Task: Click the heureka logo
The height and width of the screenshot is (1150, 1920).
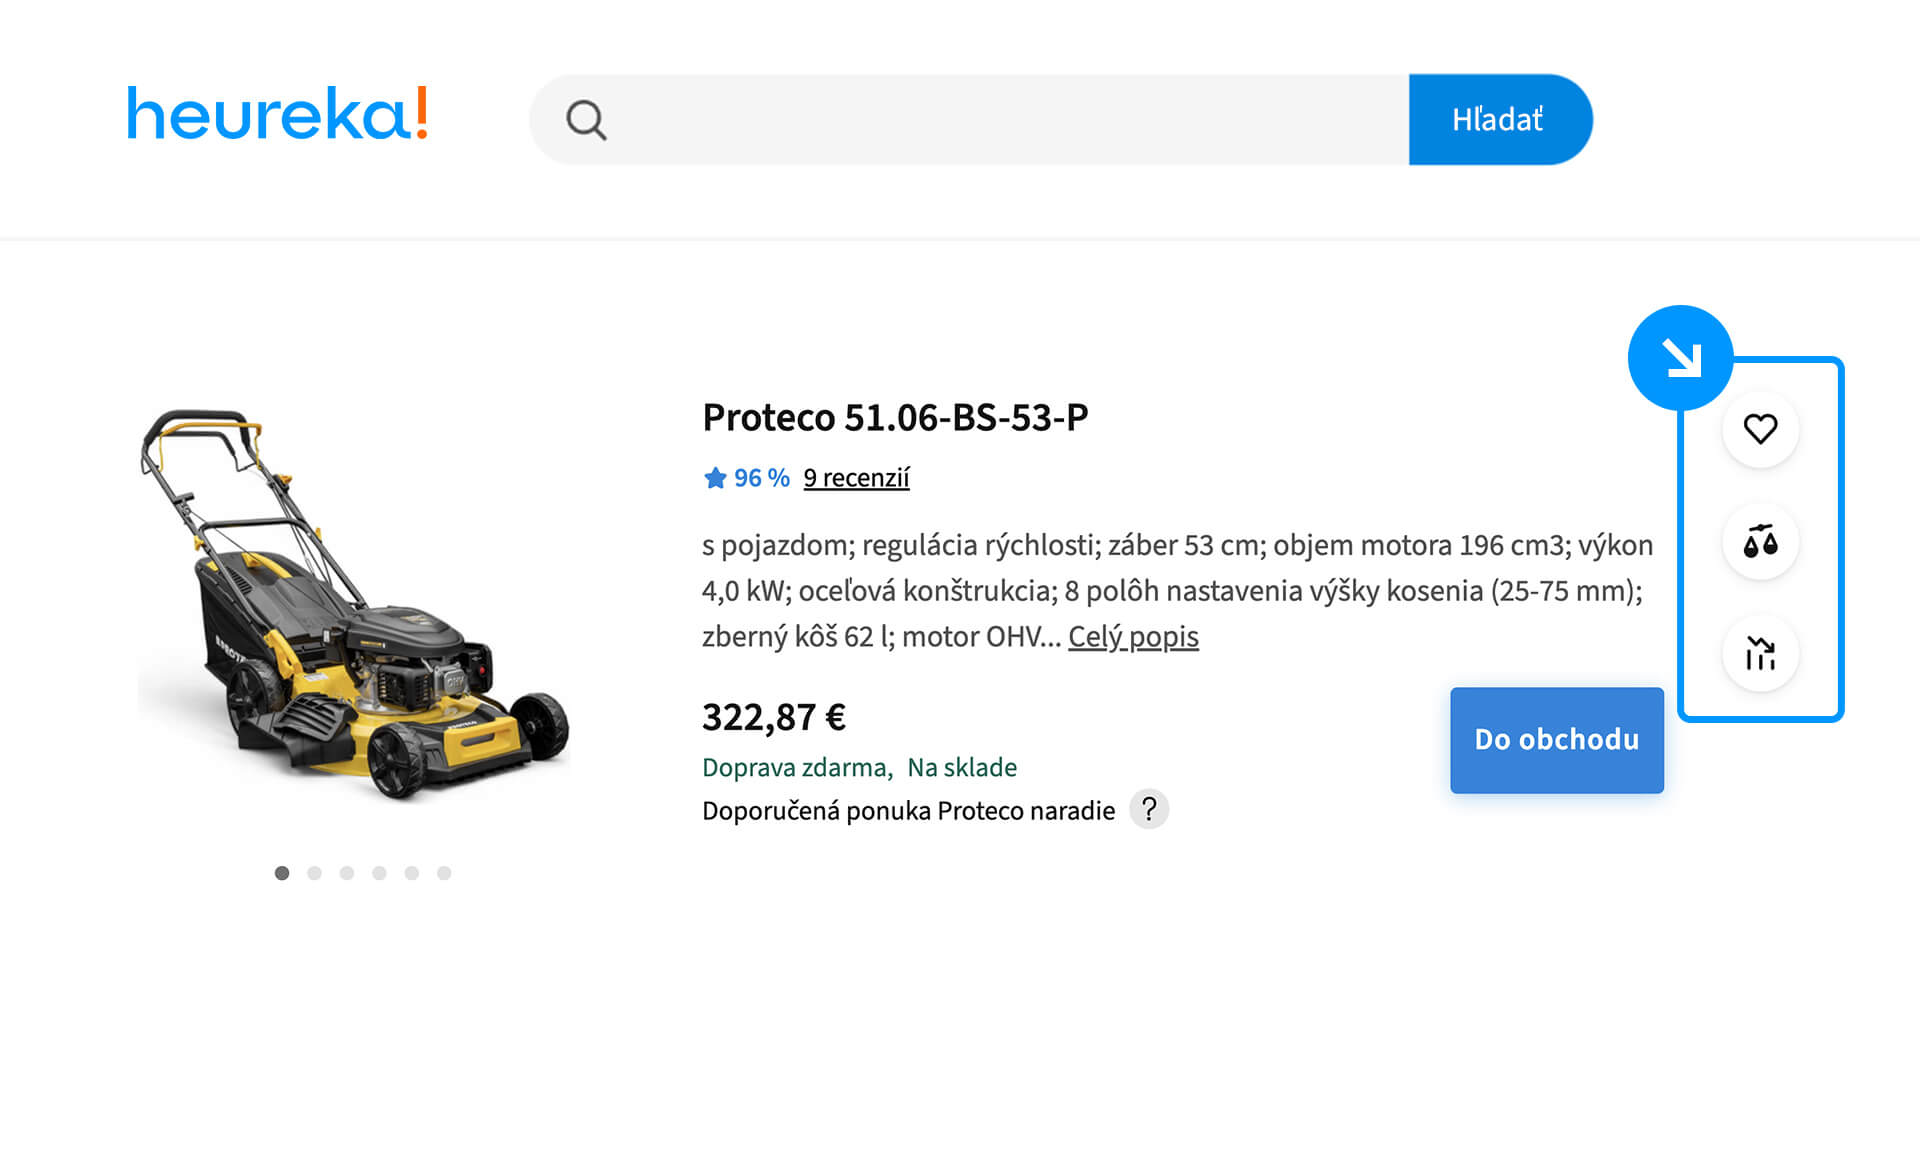Action: (x=277, y=114)
